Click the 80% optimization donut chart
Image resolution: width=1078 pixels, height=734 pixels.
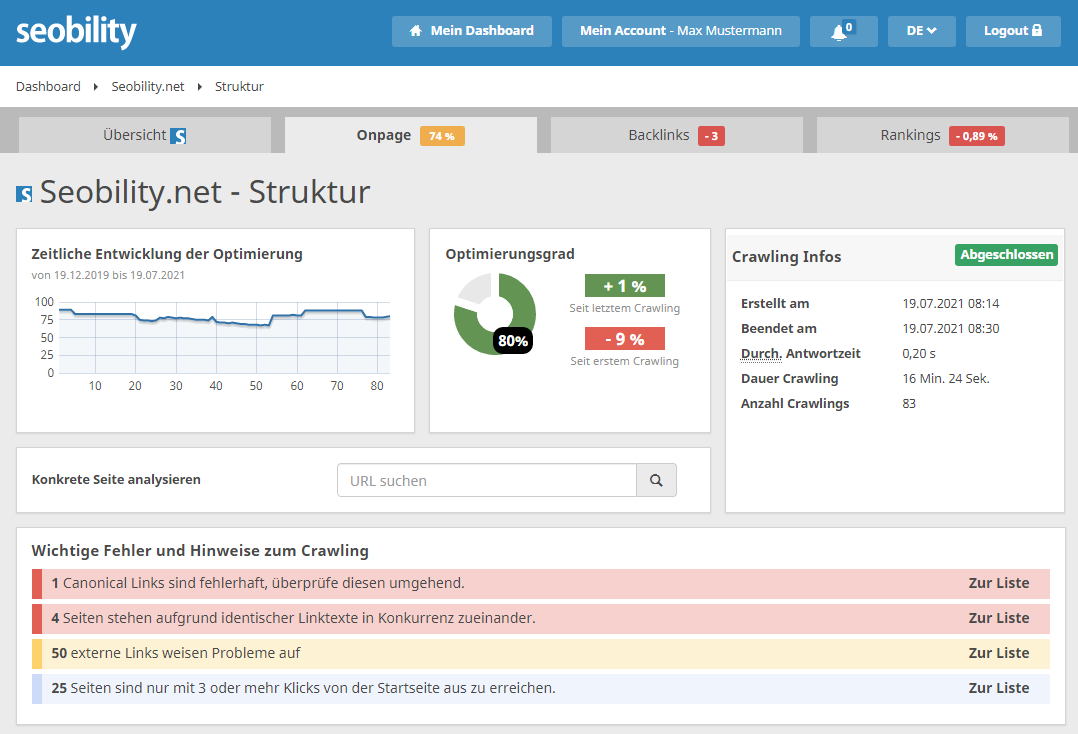(x=495, y=314)
